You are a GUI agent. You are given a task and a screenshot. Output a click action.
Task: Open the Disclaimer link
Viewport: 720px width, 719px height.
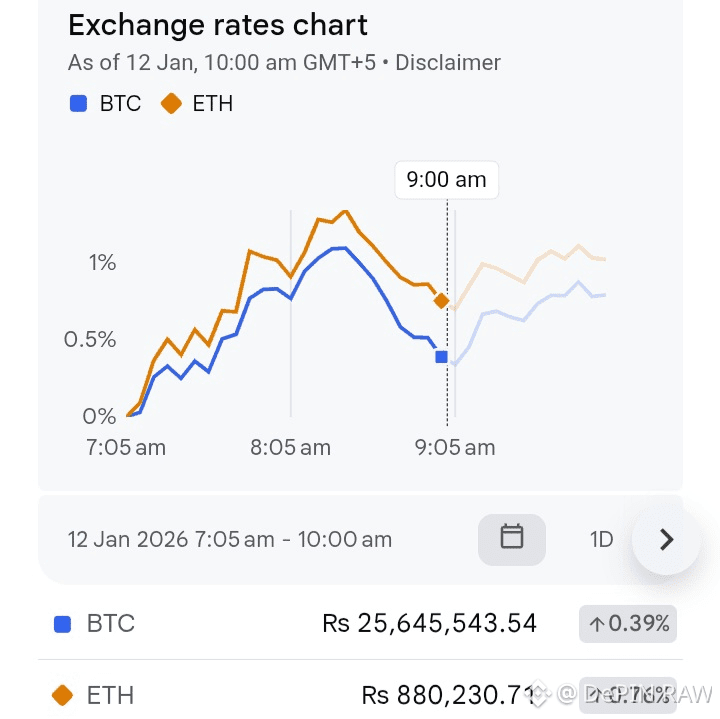[x=448, y=62]
